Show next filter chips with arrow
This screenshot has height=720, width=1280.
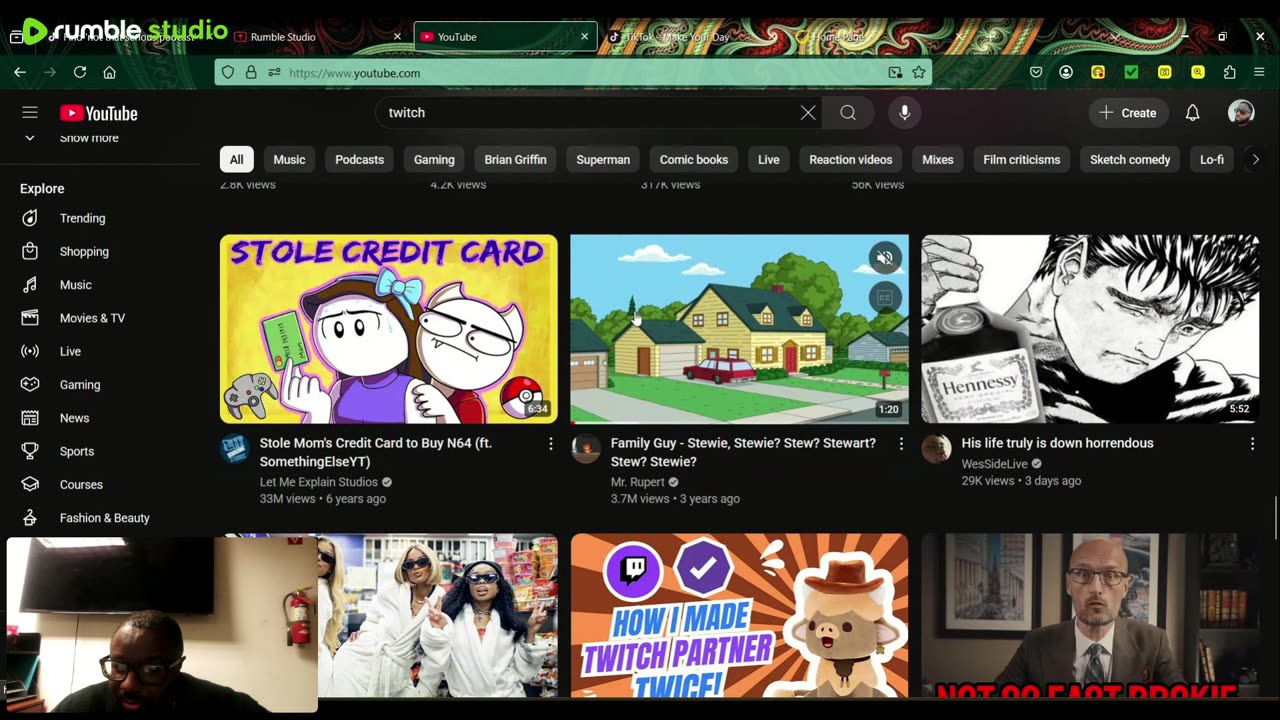1255,159
